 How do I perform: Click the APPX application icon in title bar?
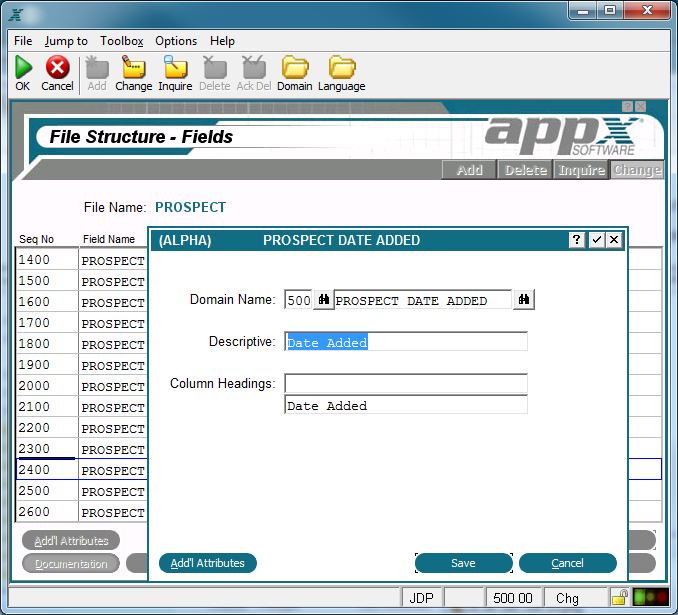(x=16, y=15)
